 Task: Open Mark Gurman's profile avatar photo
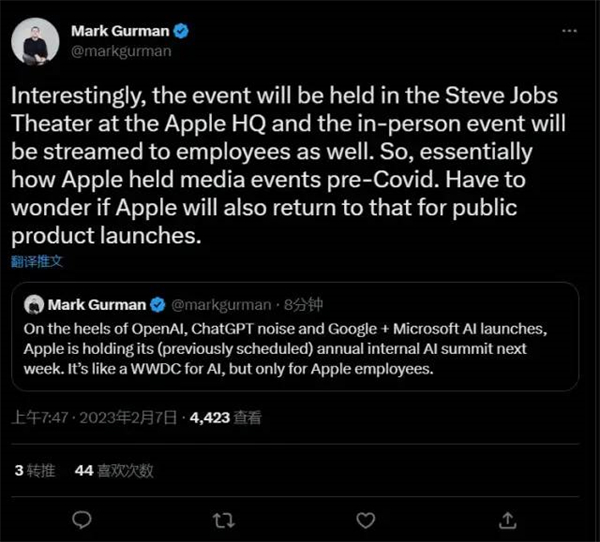coord(35,41)
